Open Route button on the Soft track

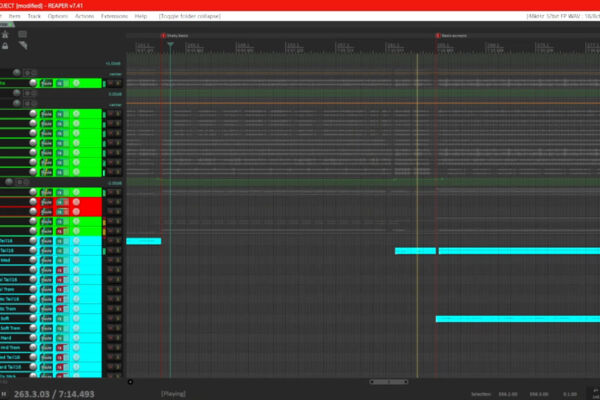click(x=47, y=318)
